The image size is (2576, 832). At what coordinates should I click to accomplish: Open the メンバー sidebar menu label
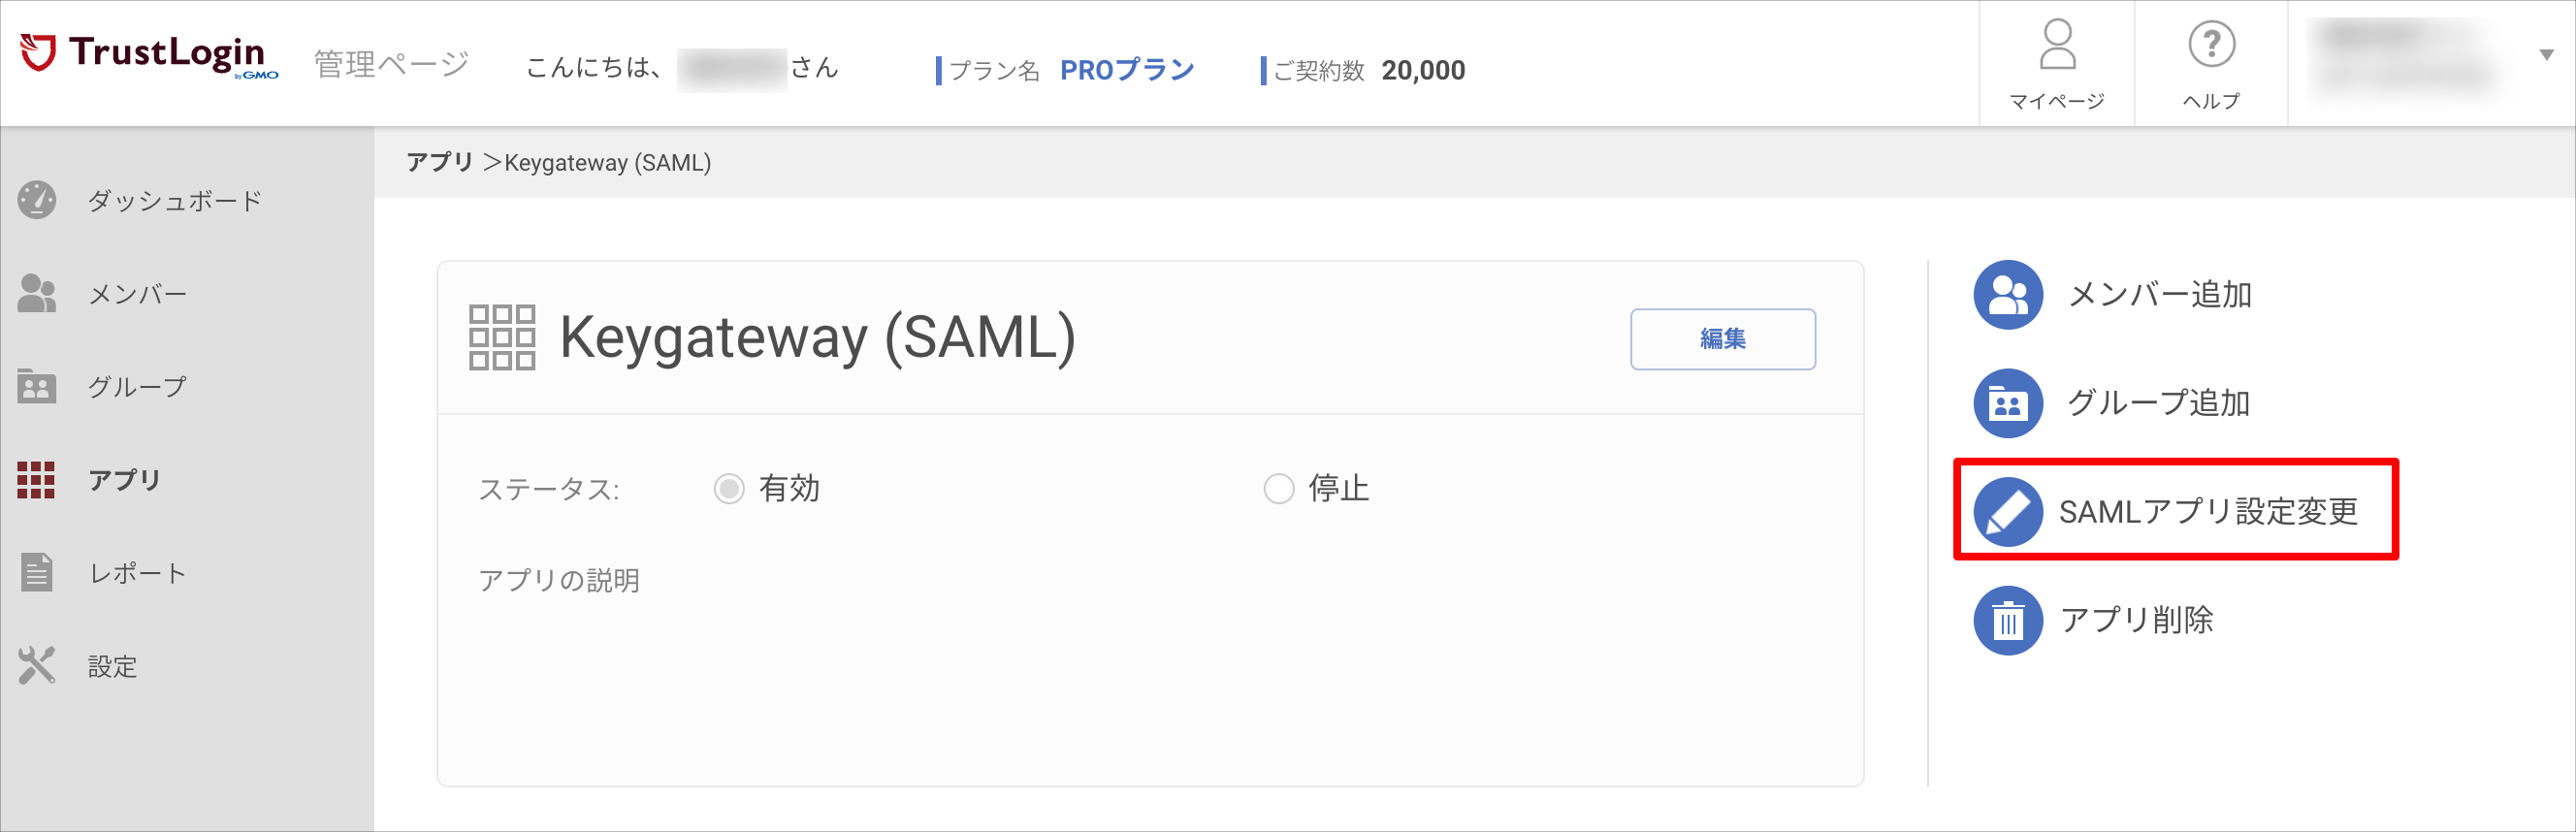138,294
